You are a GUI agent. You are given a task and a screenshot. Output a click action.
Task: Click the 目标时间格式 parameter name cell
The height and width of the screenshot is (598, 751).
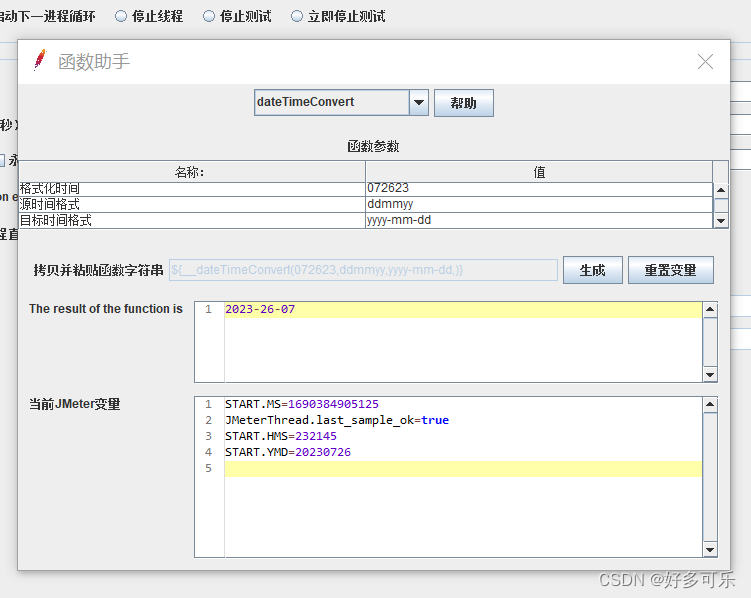(192, 220)
